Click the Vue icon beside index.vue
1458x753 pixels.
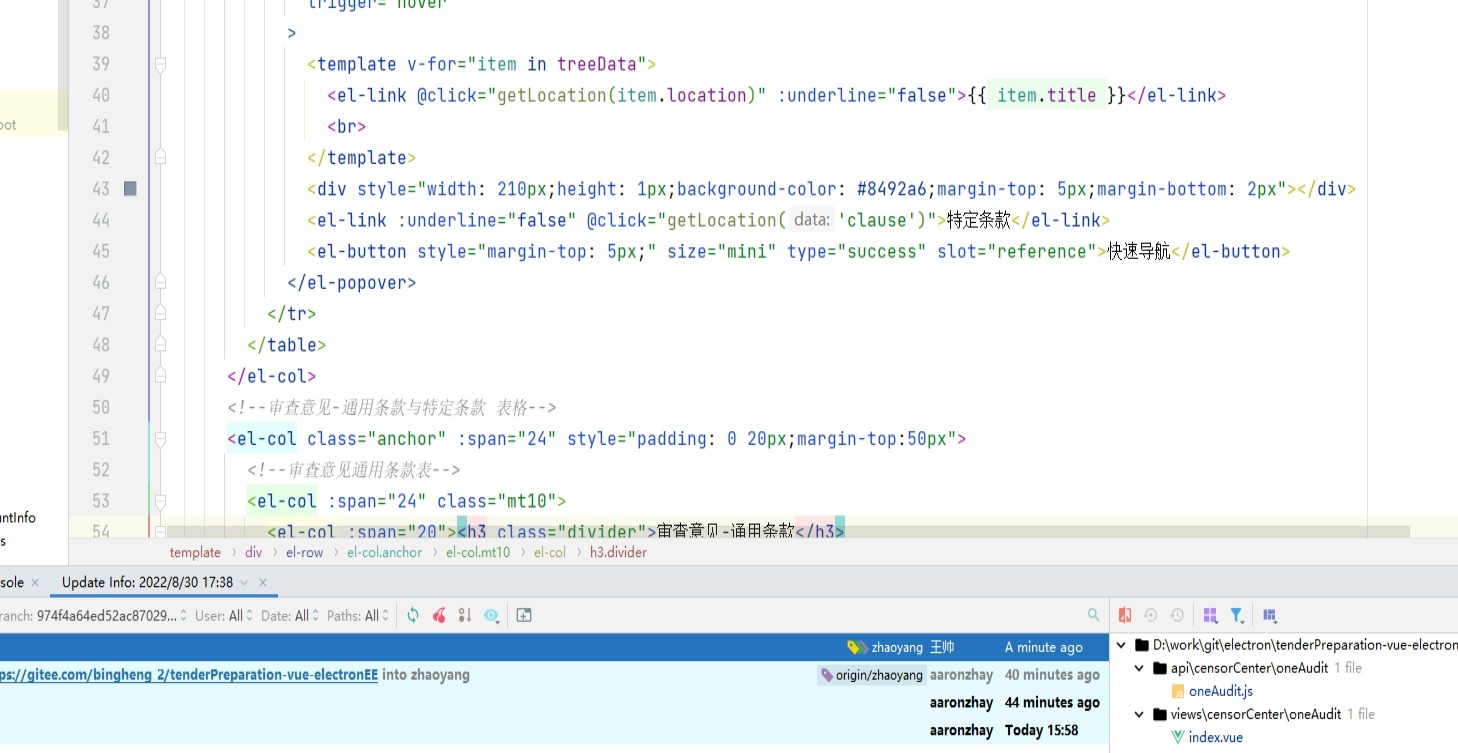1178,738
